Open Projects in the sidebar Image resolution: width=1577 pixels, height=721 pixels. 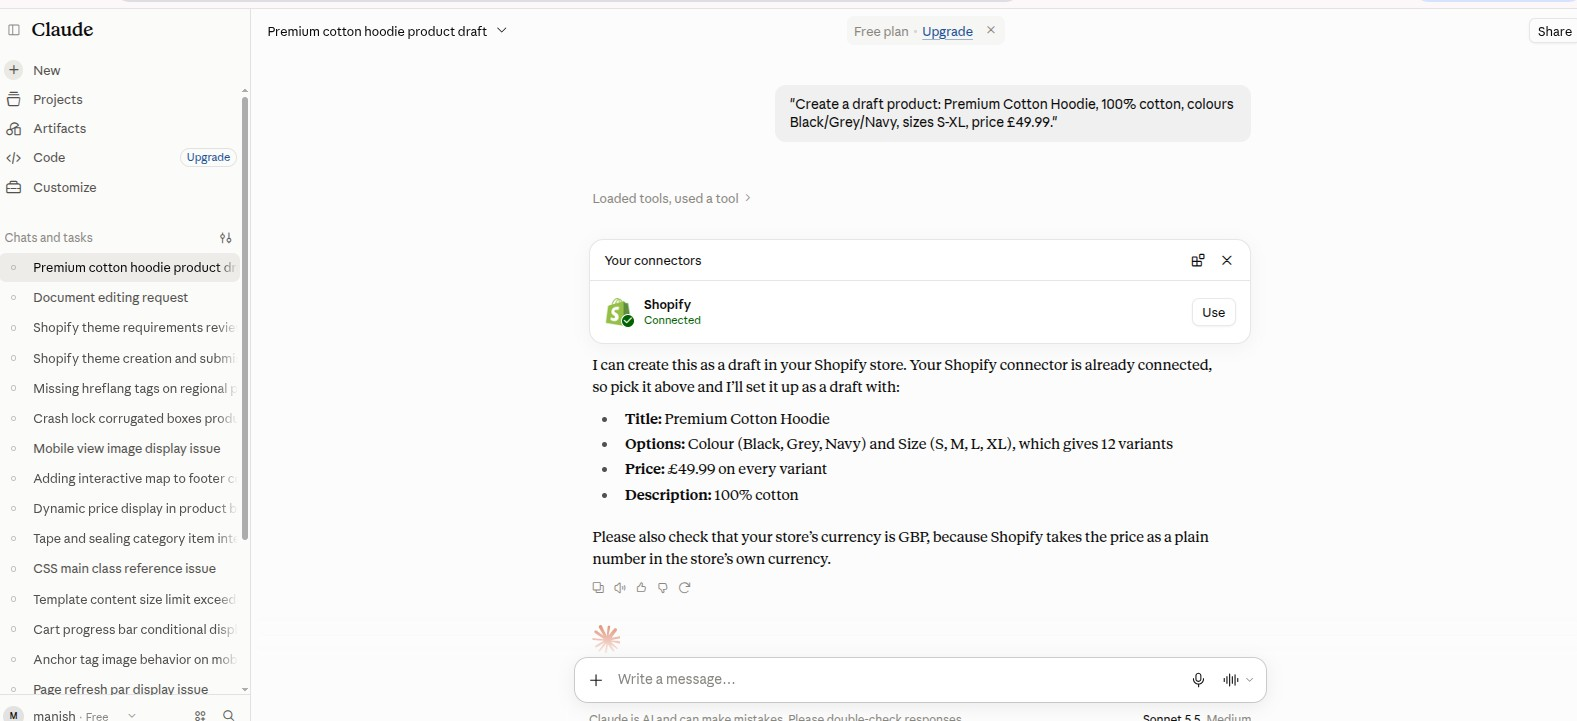point(57,99)
